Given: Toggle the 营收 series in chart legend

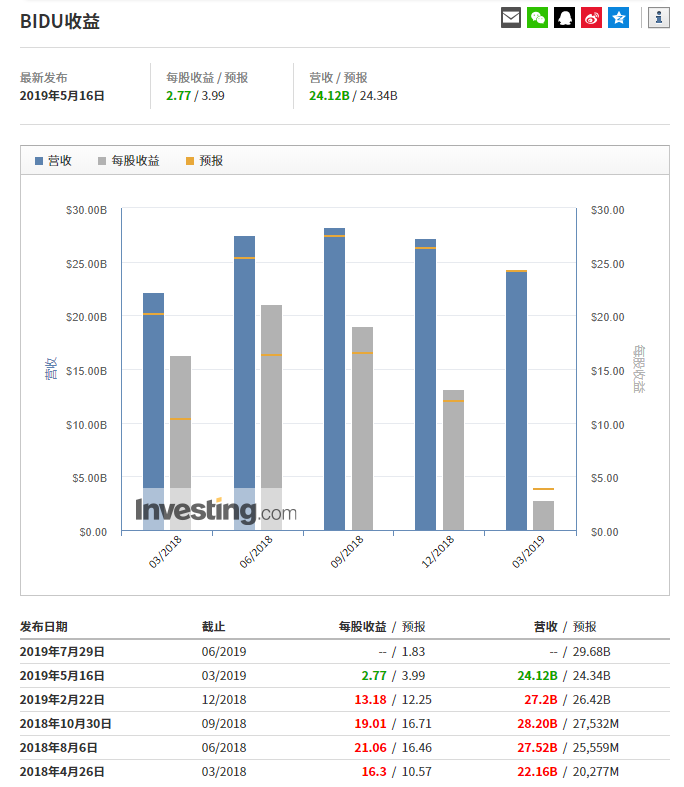Looking at the screenshot, I should (53, 161).
